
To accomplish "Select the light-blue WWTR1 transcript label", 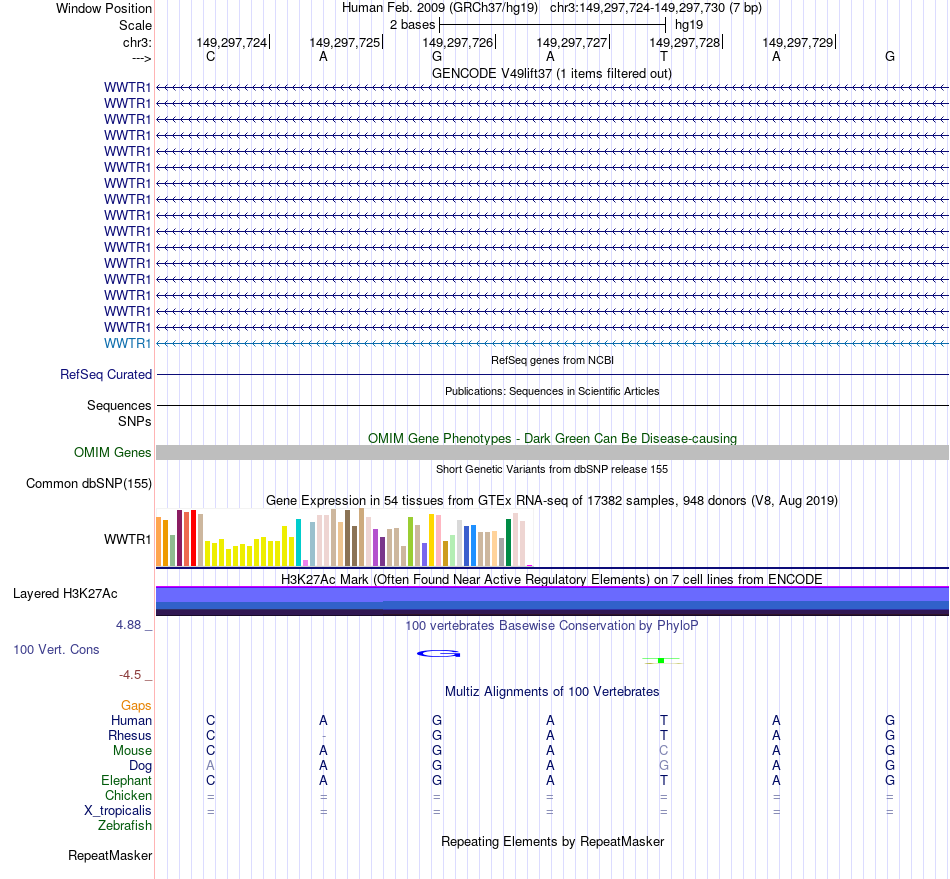I will tap(127, 343).
